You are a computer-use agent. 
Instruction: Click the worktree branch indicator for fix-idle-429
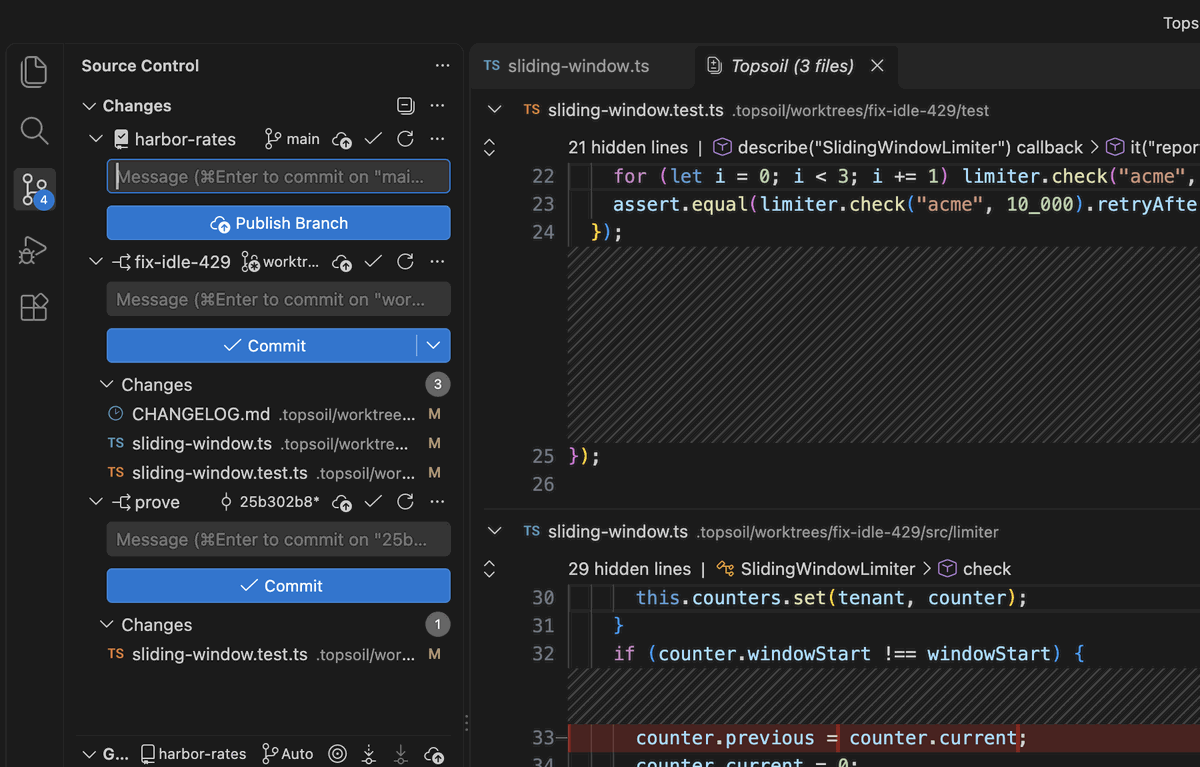(x=281, y=262)
